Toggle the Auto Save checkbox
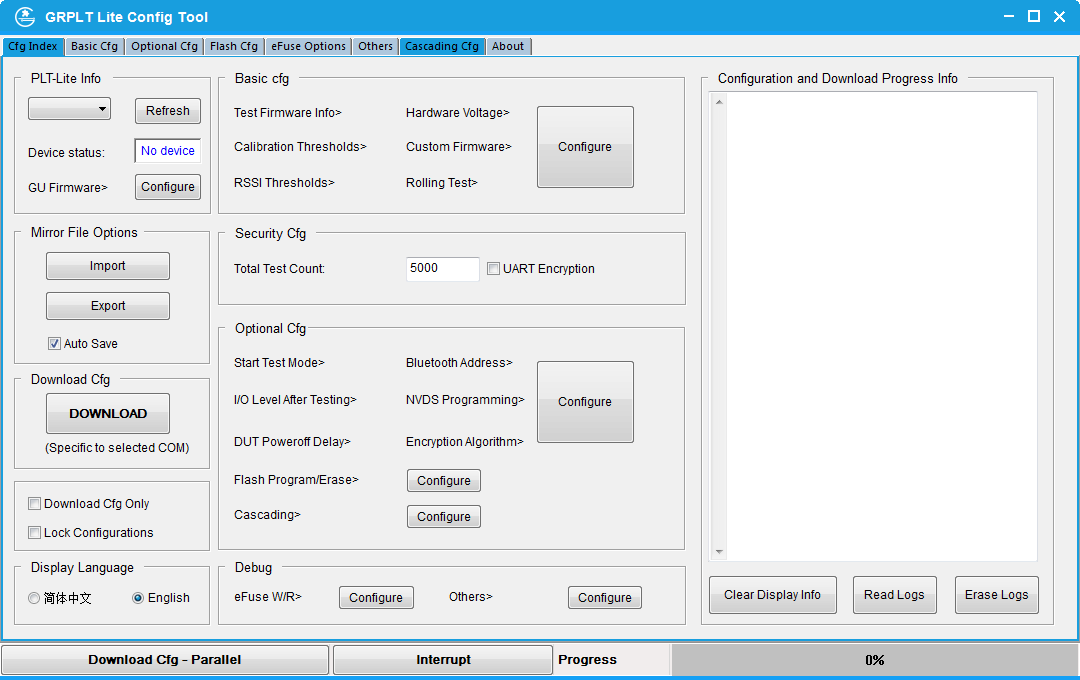This screenshot has width=1080, height=680. [x=55, y=344]
